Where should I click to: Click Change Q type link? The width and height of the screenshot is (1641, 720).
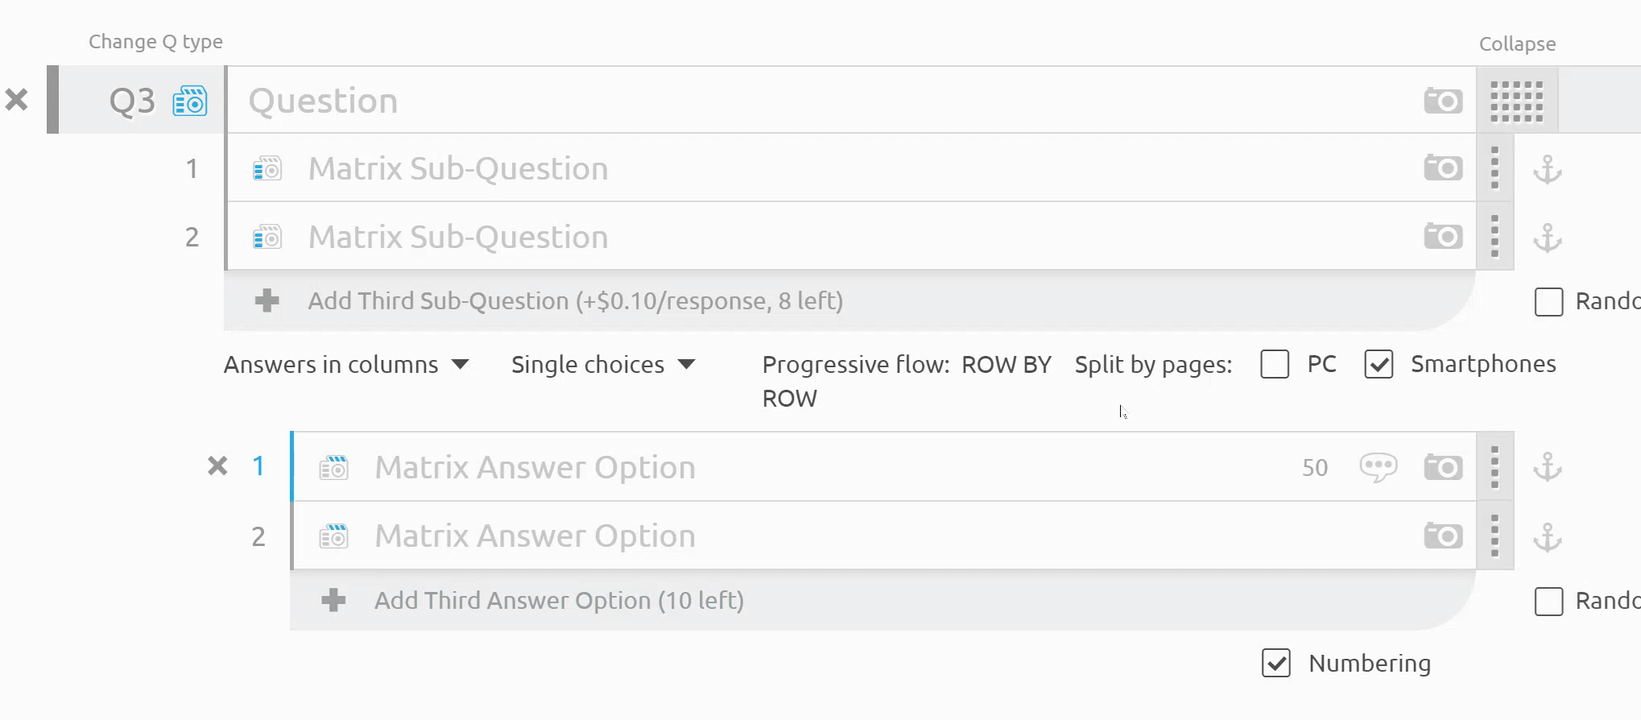coord(155,42)
